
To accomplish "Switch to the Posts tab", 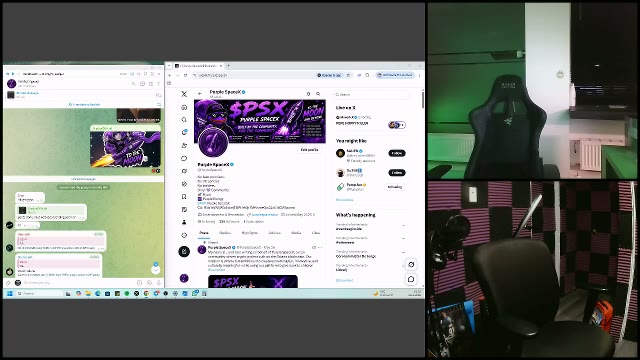I will click(x=204, y=233).
